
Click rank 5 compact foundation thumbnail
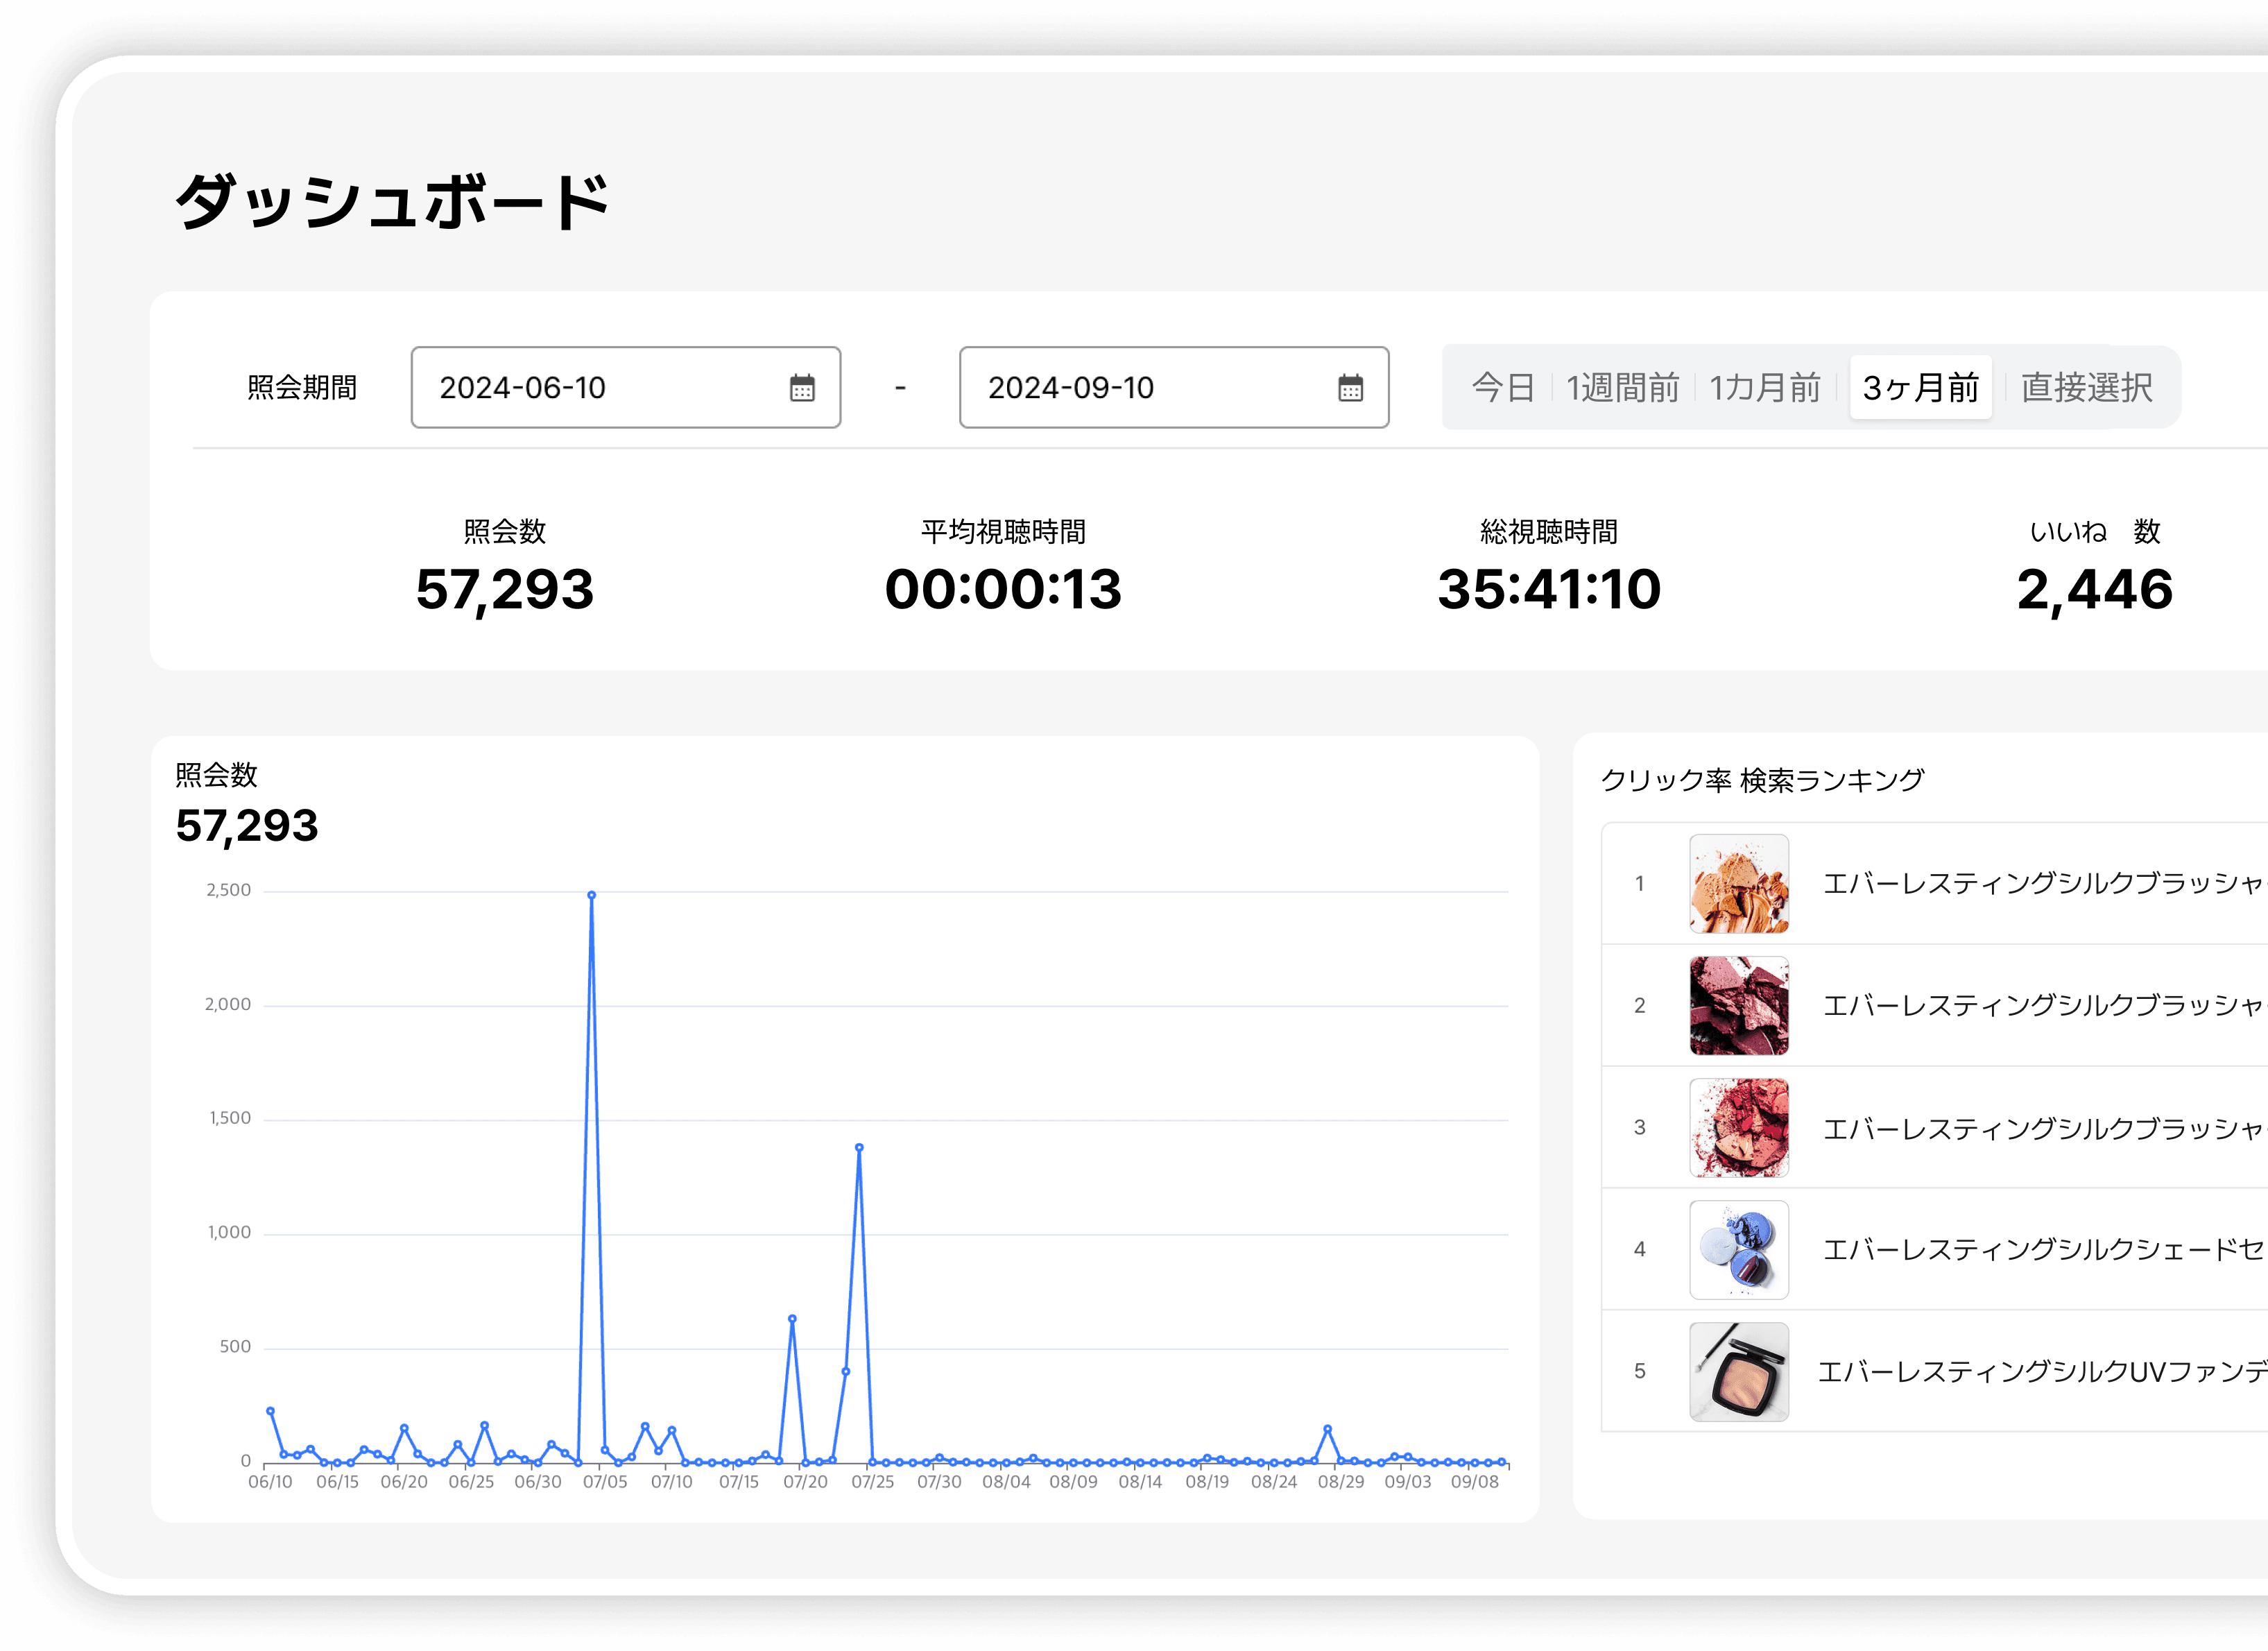[1739, 1372]
